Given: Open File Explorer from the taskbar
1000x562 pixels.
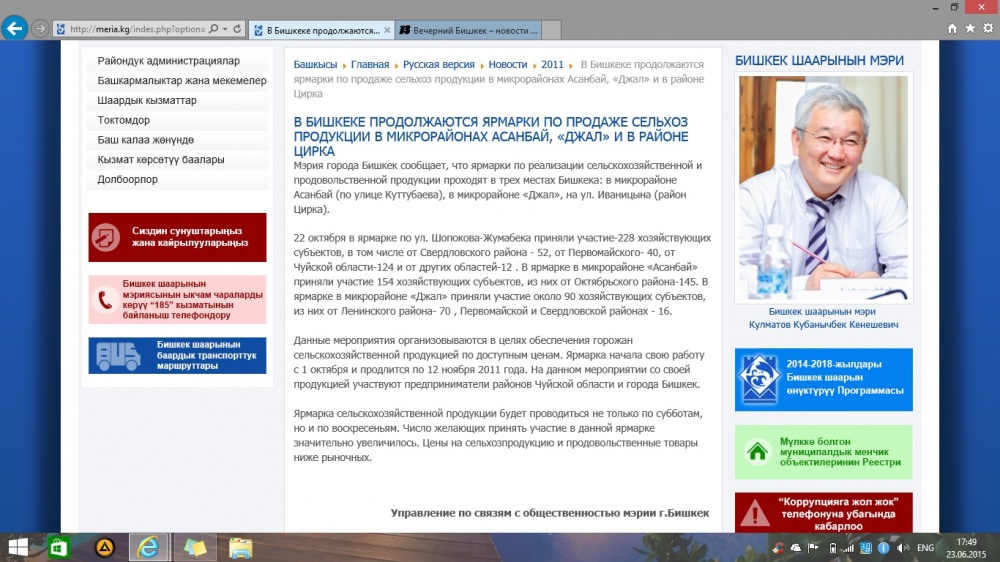Looking at the screenshot, I should point(240,548).
